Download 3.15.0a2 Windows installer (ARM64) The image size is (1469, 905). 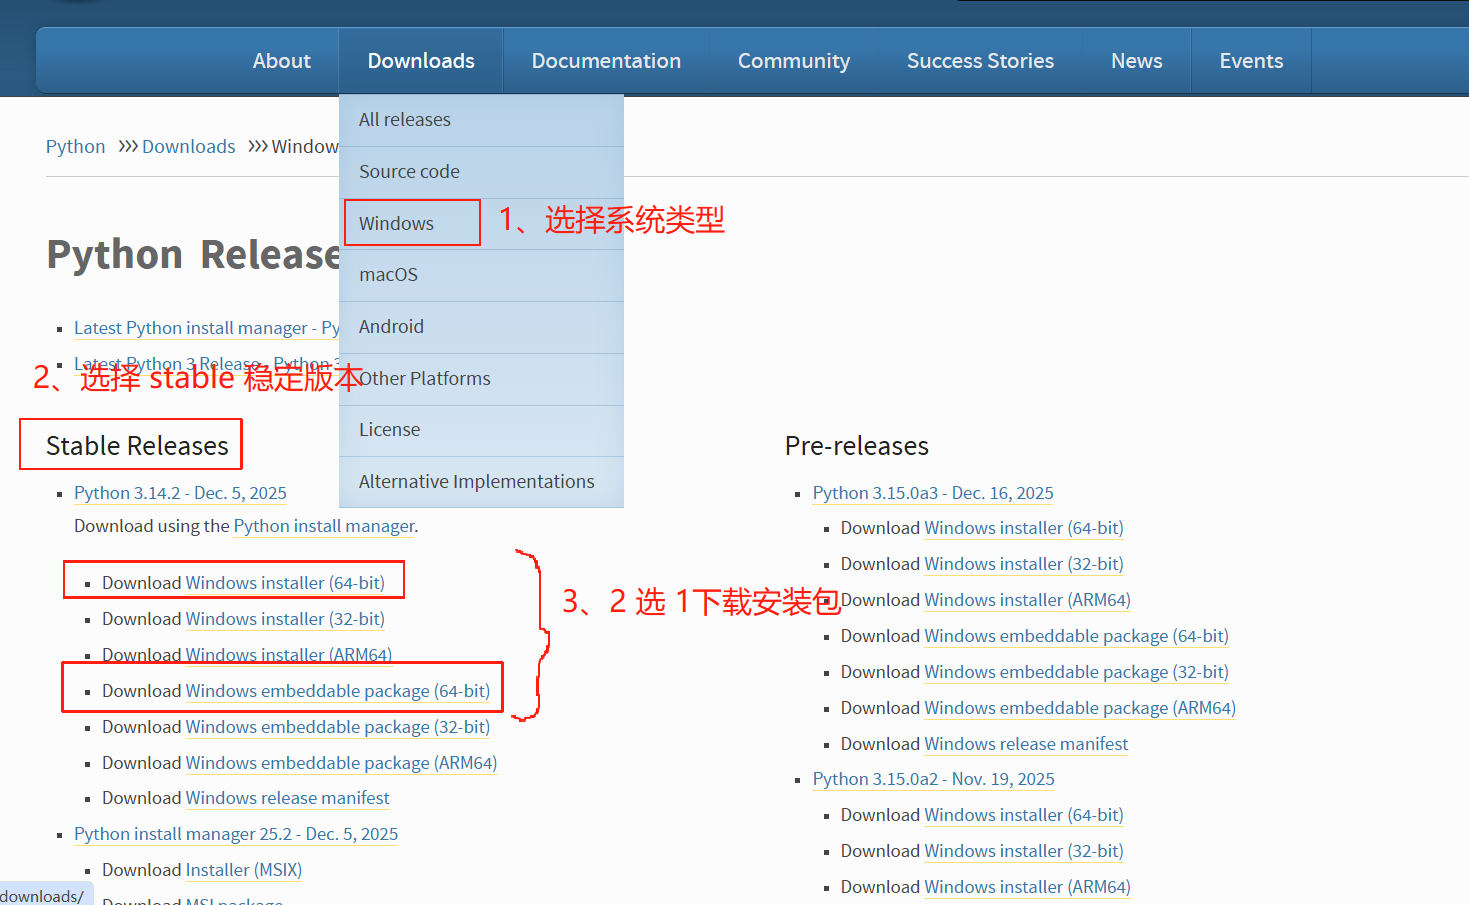coord(1028,887)
